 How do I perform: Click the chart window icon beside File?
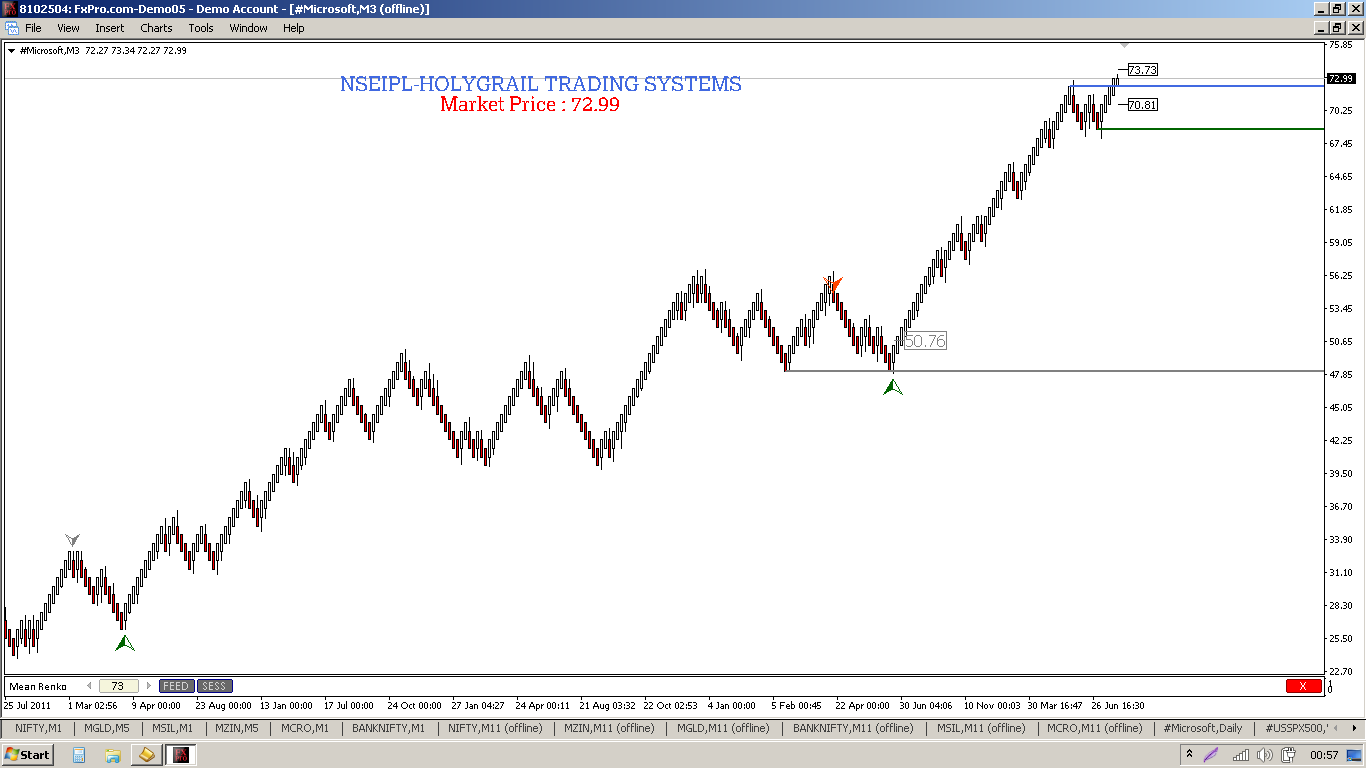pos(10,28)
